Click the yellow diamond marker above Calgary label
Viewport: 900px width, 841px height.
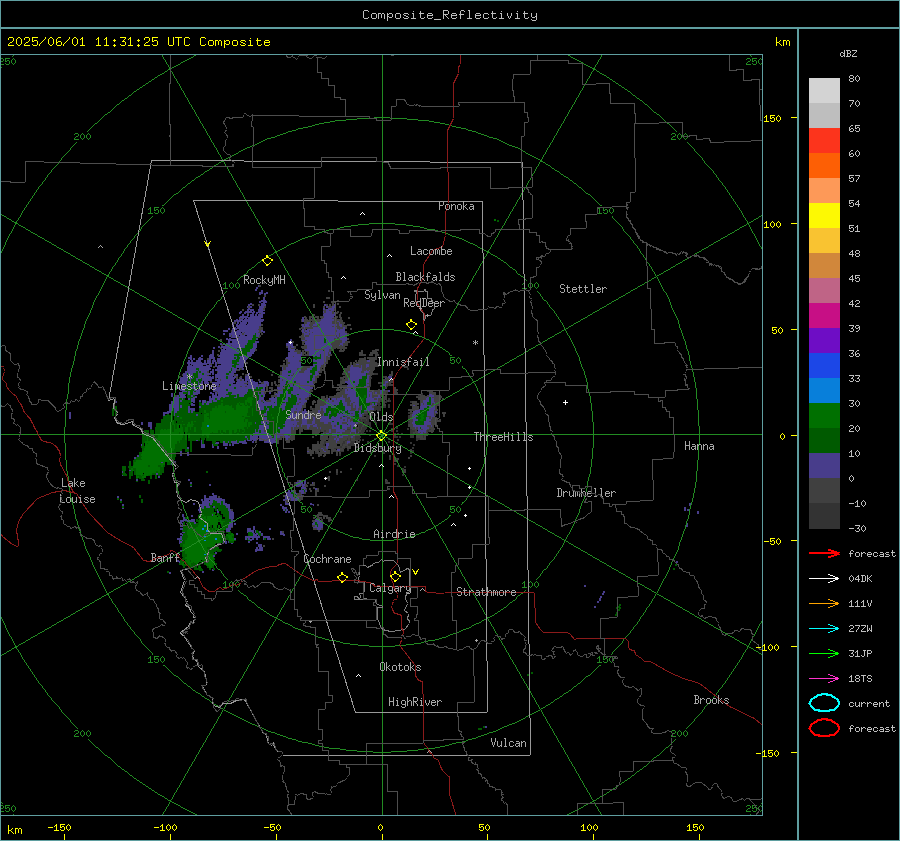pyautogui.click(x=395, y=576)
